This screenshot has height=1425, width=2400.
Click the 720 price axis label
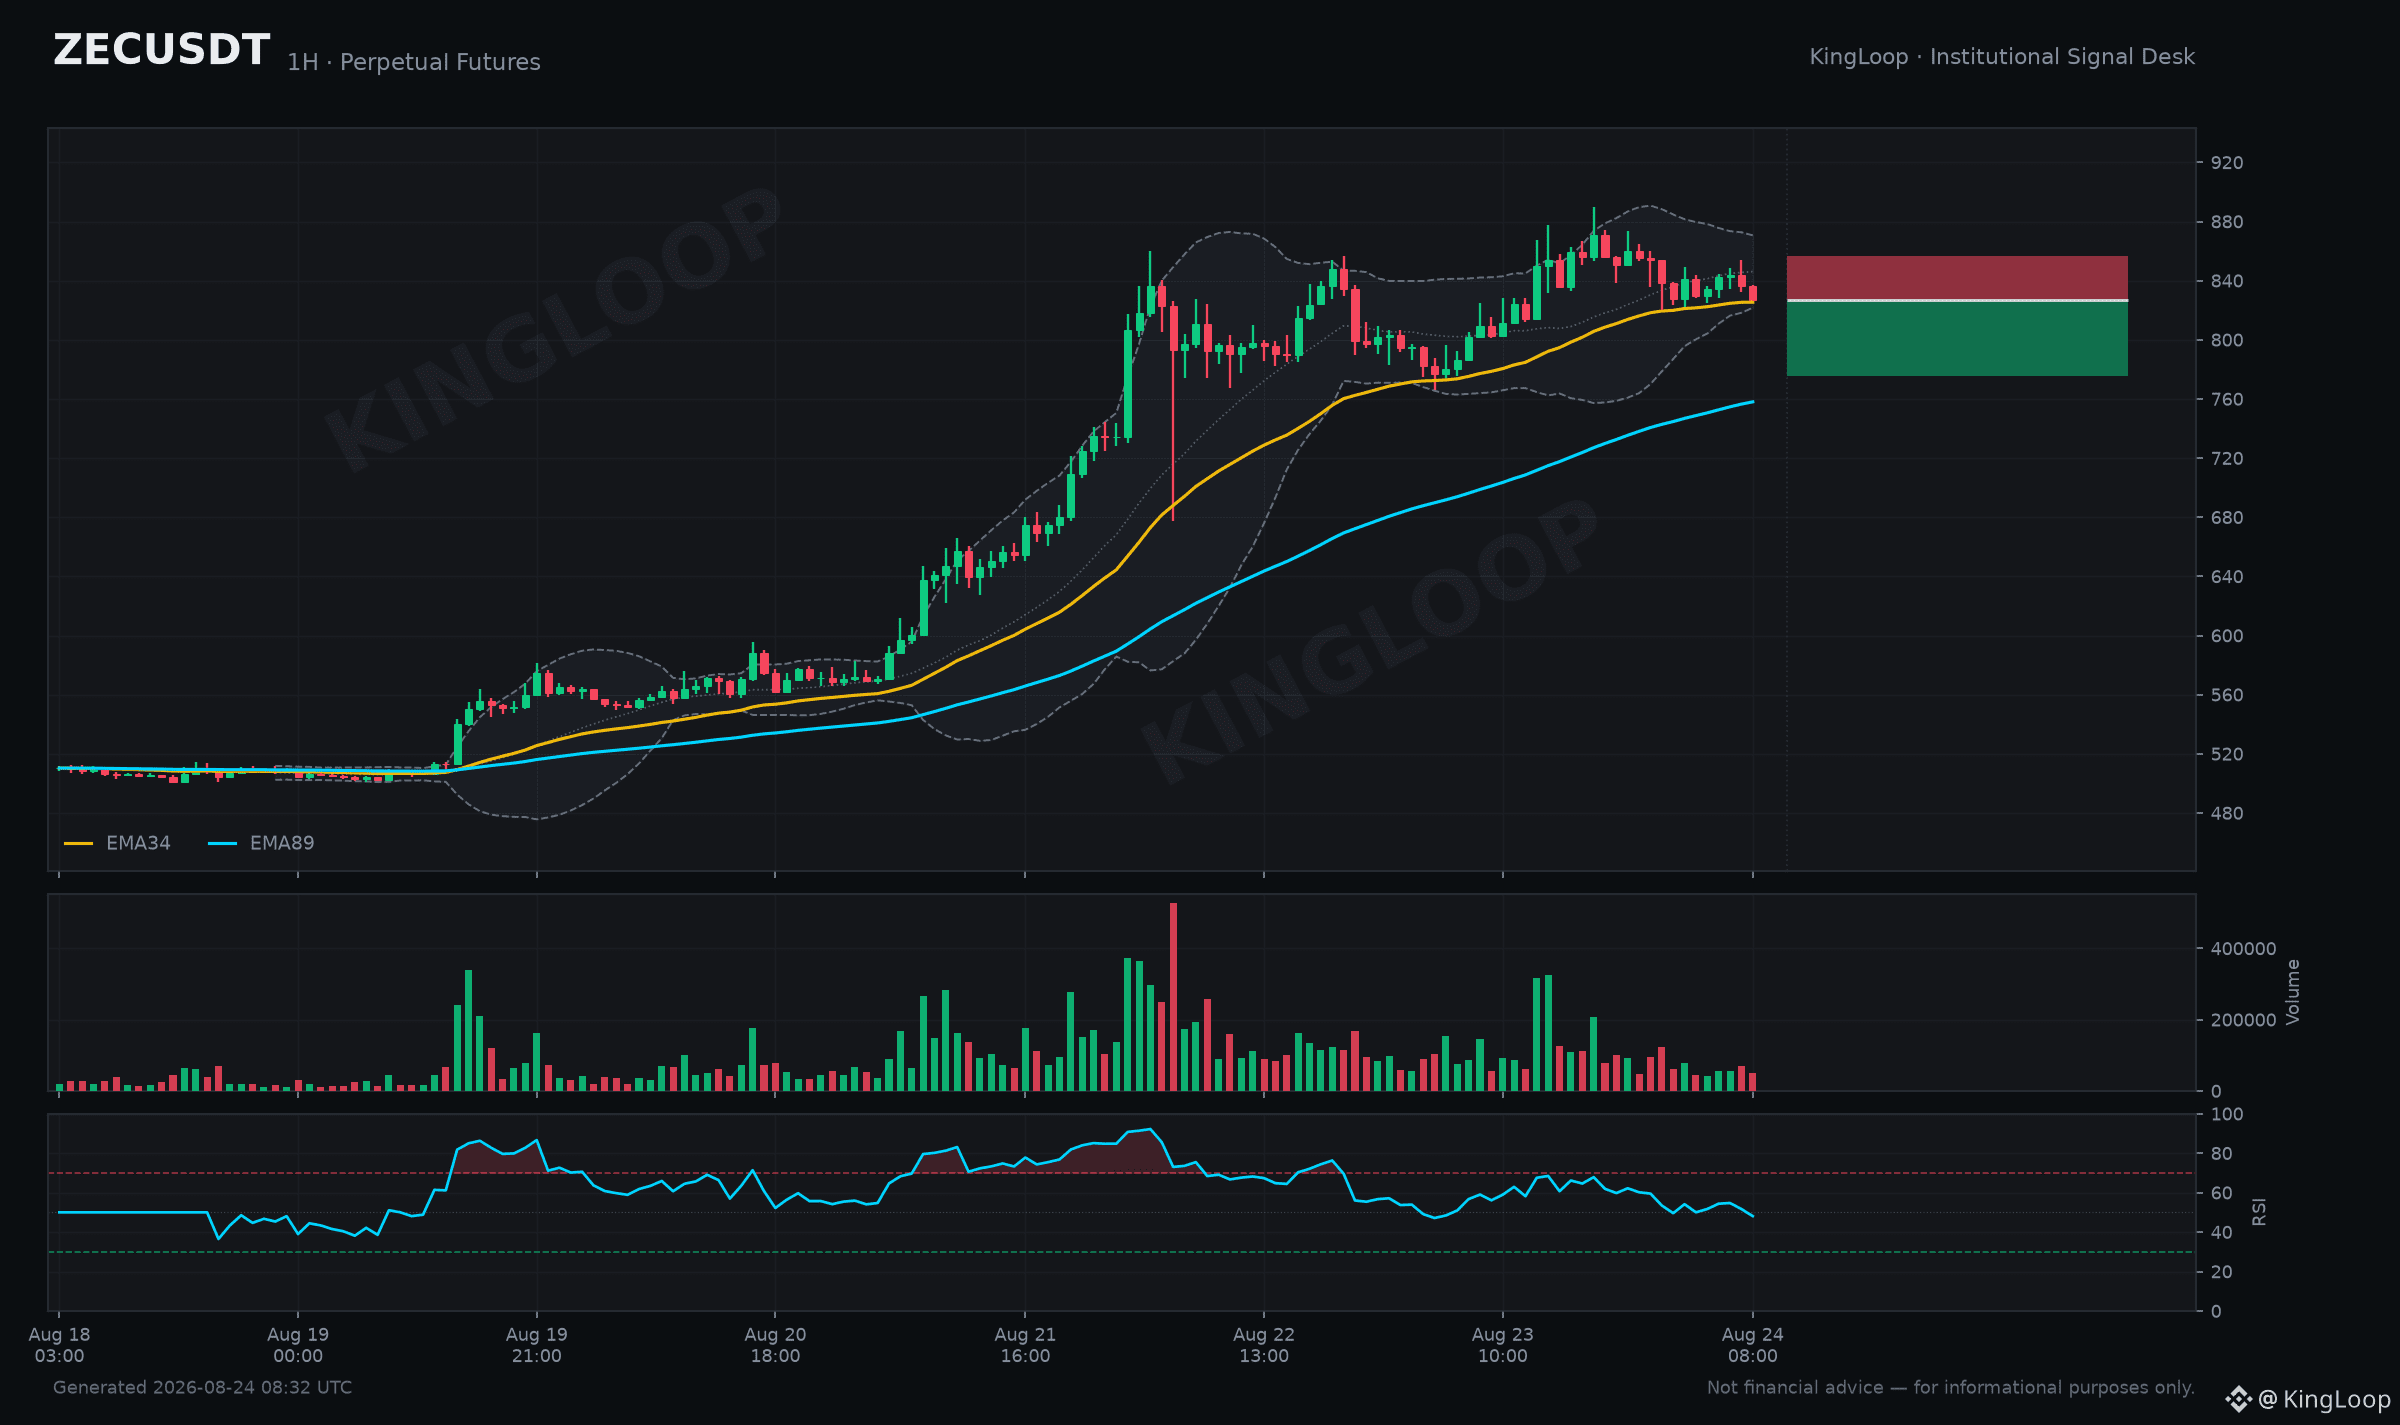2227,458
